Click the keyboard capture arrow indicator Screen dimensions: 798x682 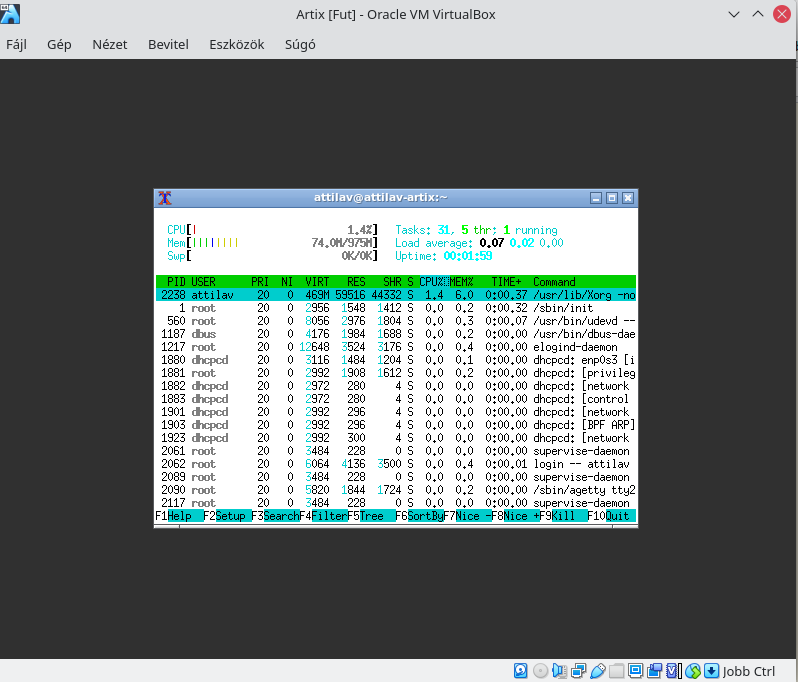711,671
